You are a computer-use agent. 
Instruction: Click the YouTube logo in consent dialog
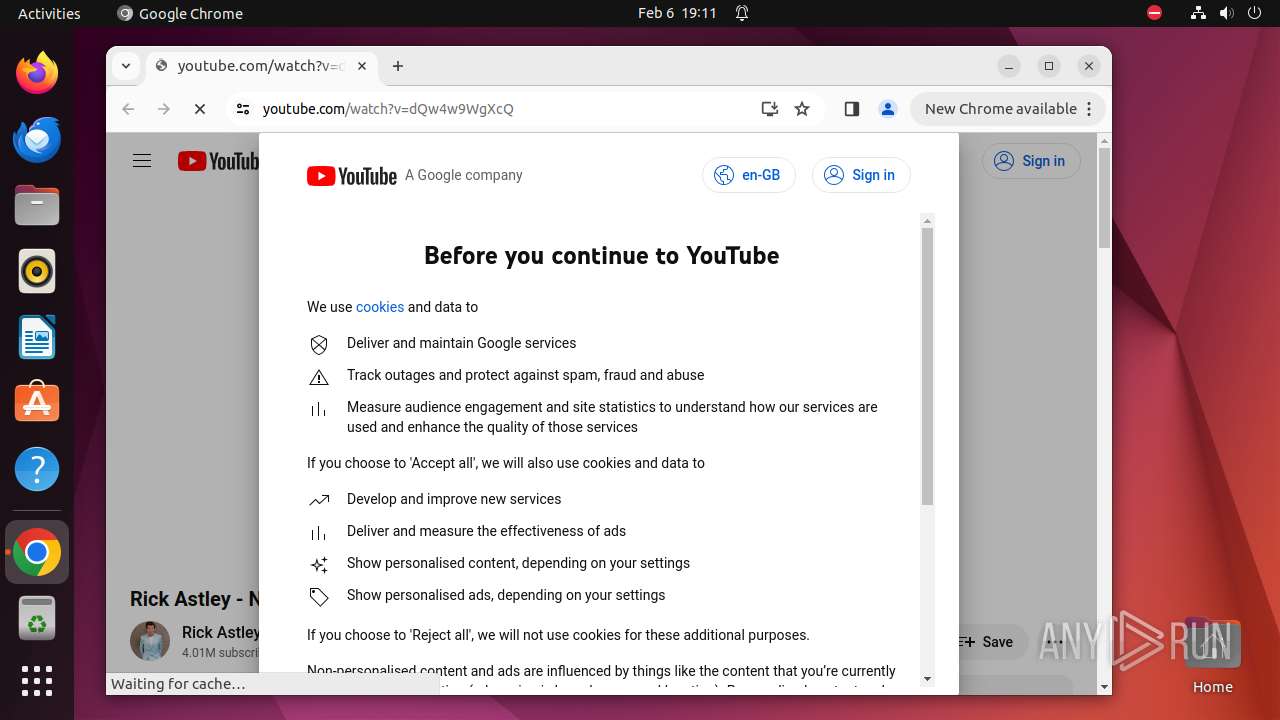pyautogui.click(x=352, y=176)
